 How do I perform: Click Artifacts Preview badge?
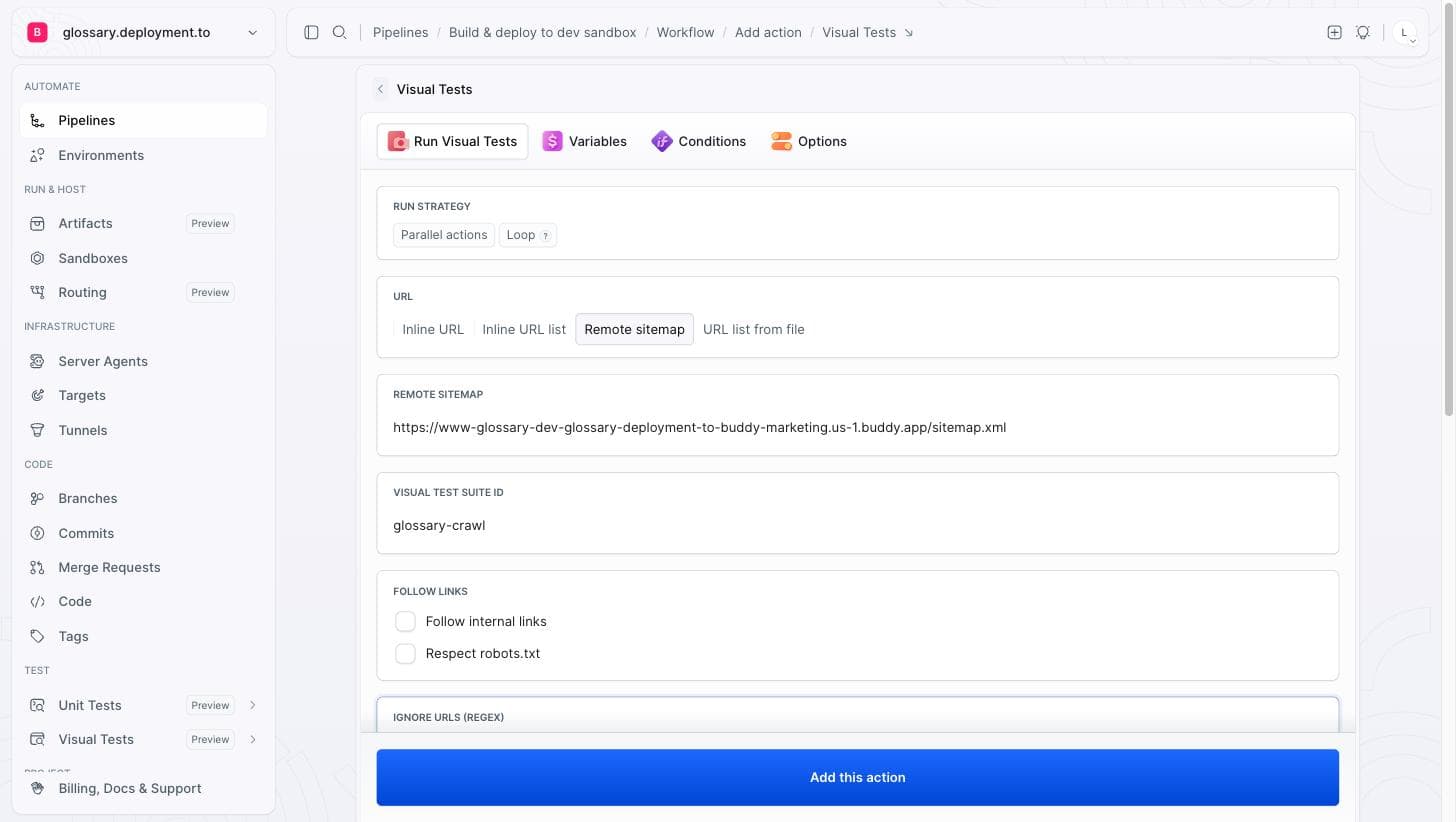tap(210, 223)
